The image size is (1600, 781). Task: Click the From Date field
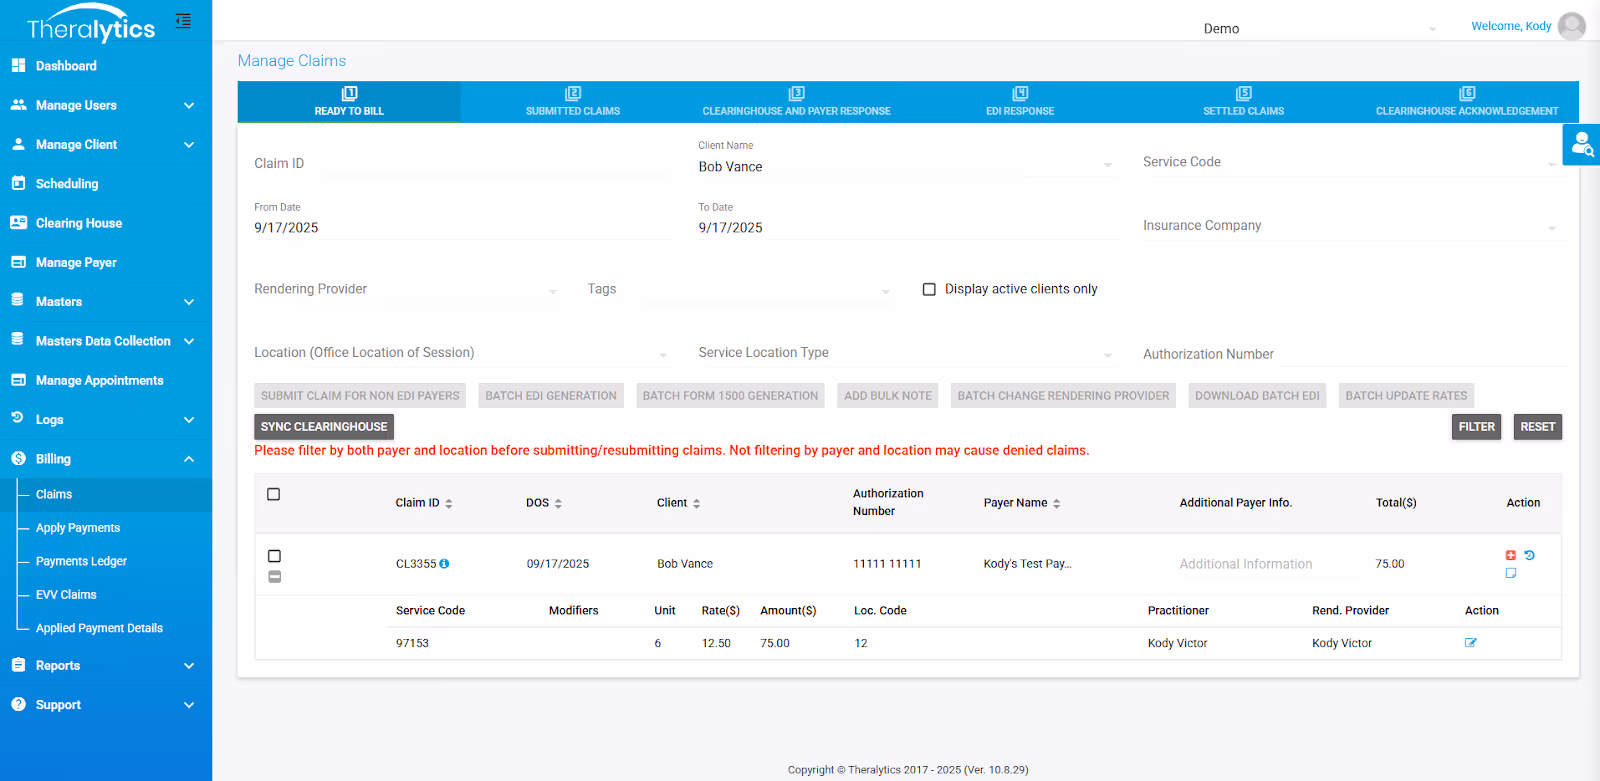463,227
